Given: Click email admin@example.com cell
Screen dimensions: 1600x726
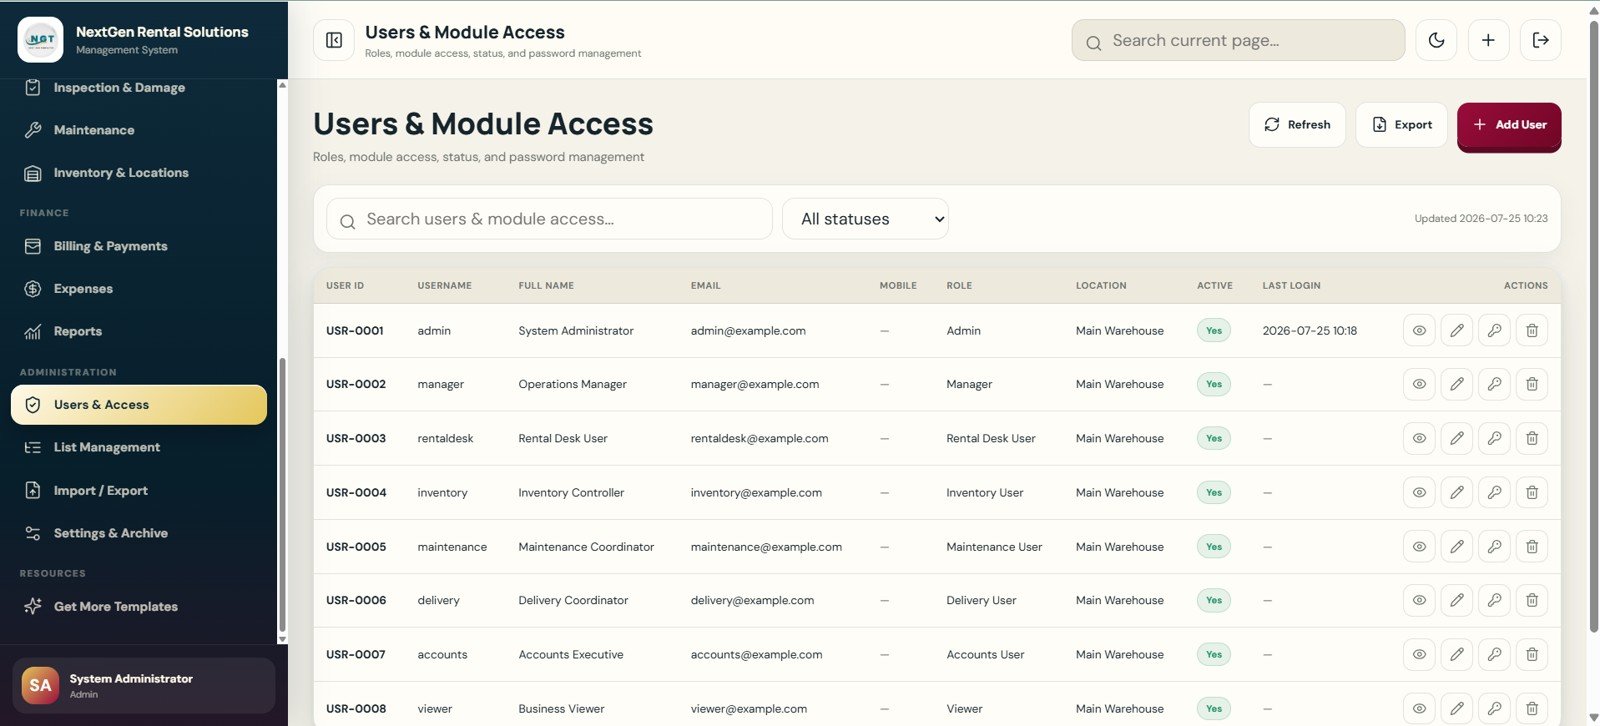Looking at the screenshot, I should (x=748, y=331).
